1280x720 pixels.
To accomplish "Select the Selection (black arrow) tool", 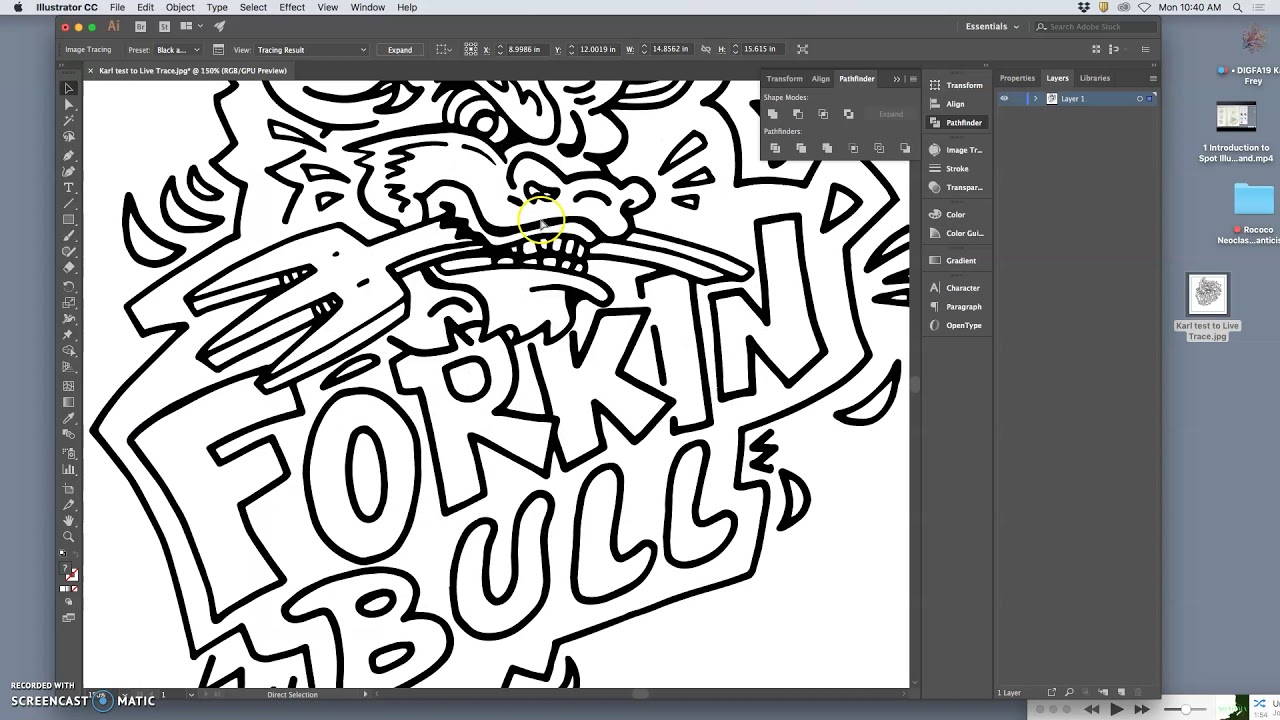I will click(x=69, y=88).
